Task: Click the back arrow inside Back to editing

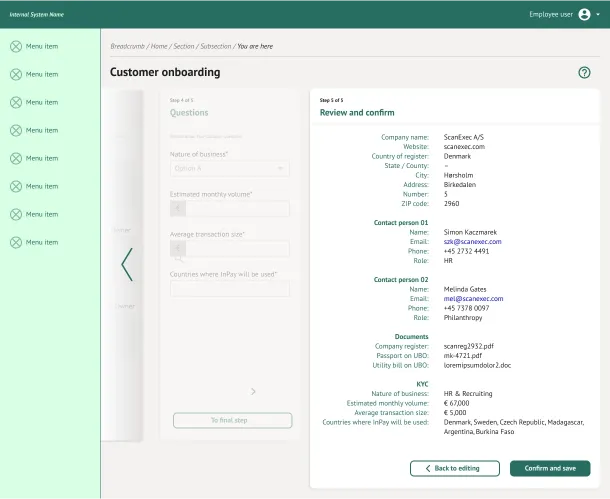Action: (428, 468)
